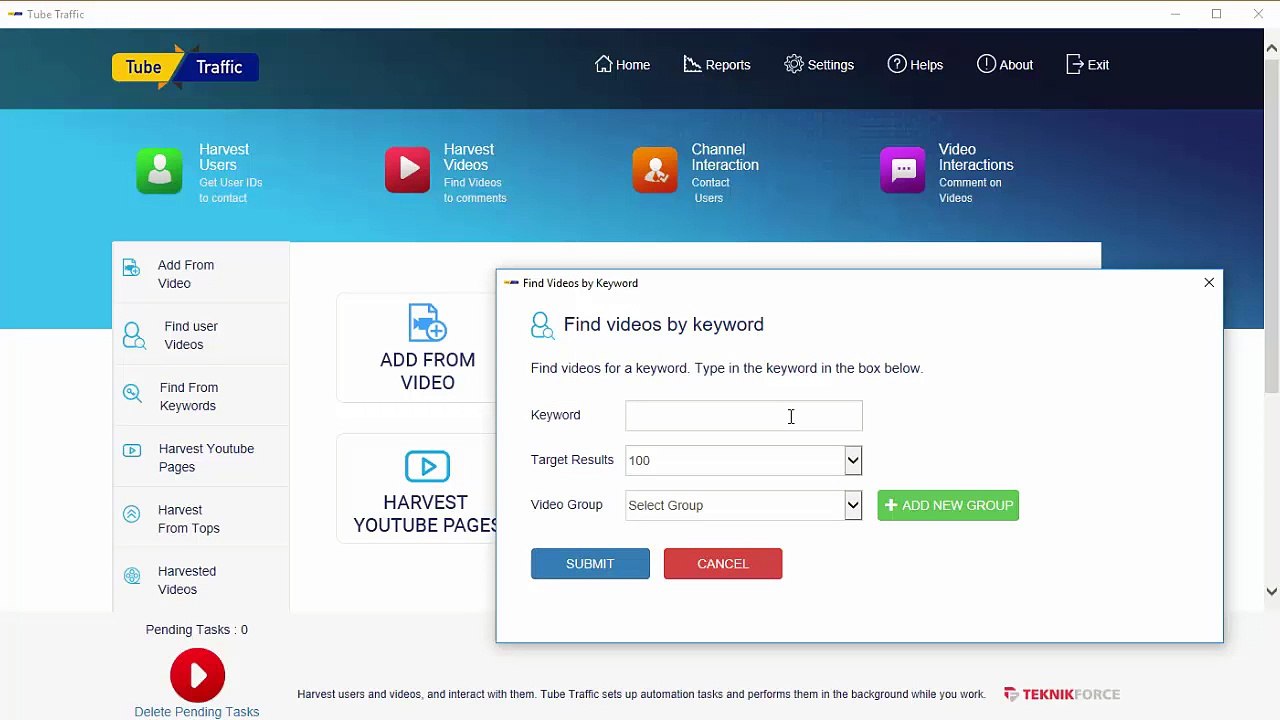
Task: Click the Exit door icon
Action: point(1075,64)
